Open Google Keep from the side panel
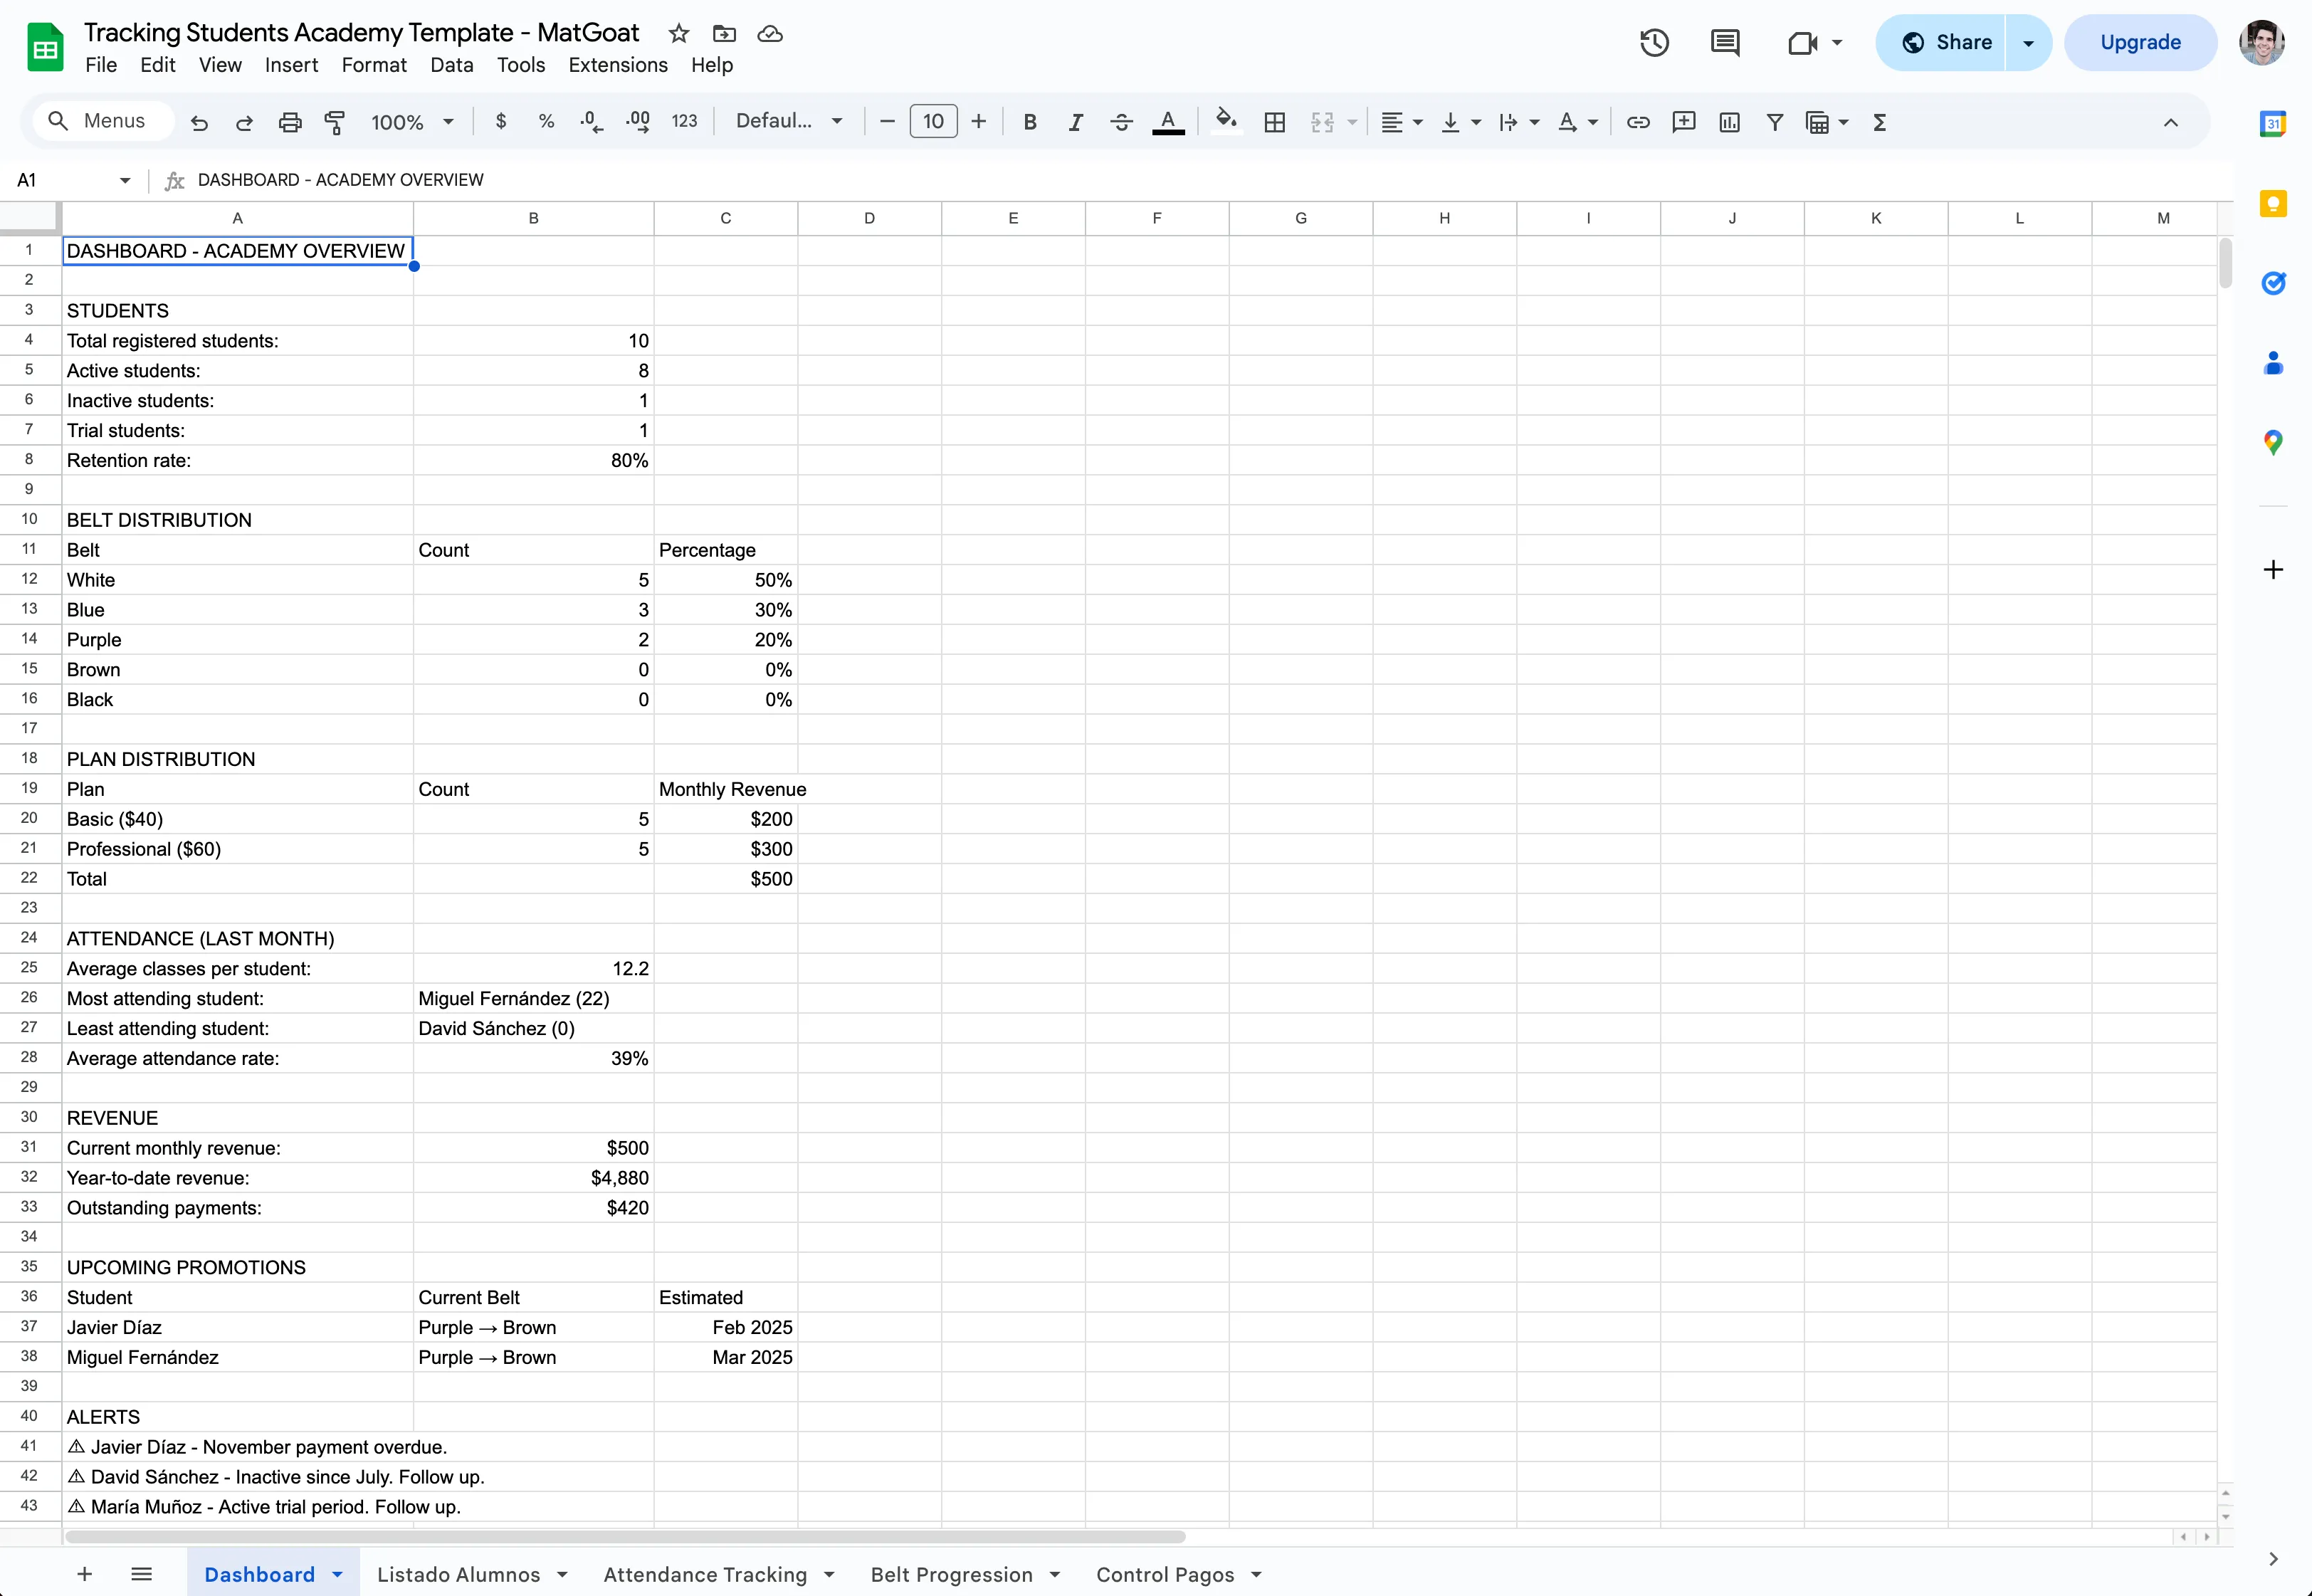The width and height of the screenshot is (2312, 1596). pyautogui.click(x=2273, y=203)
